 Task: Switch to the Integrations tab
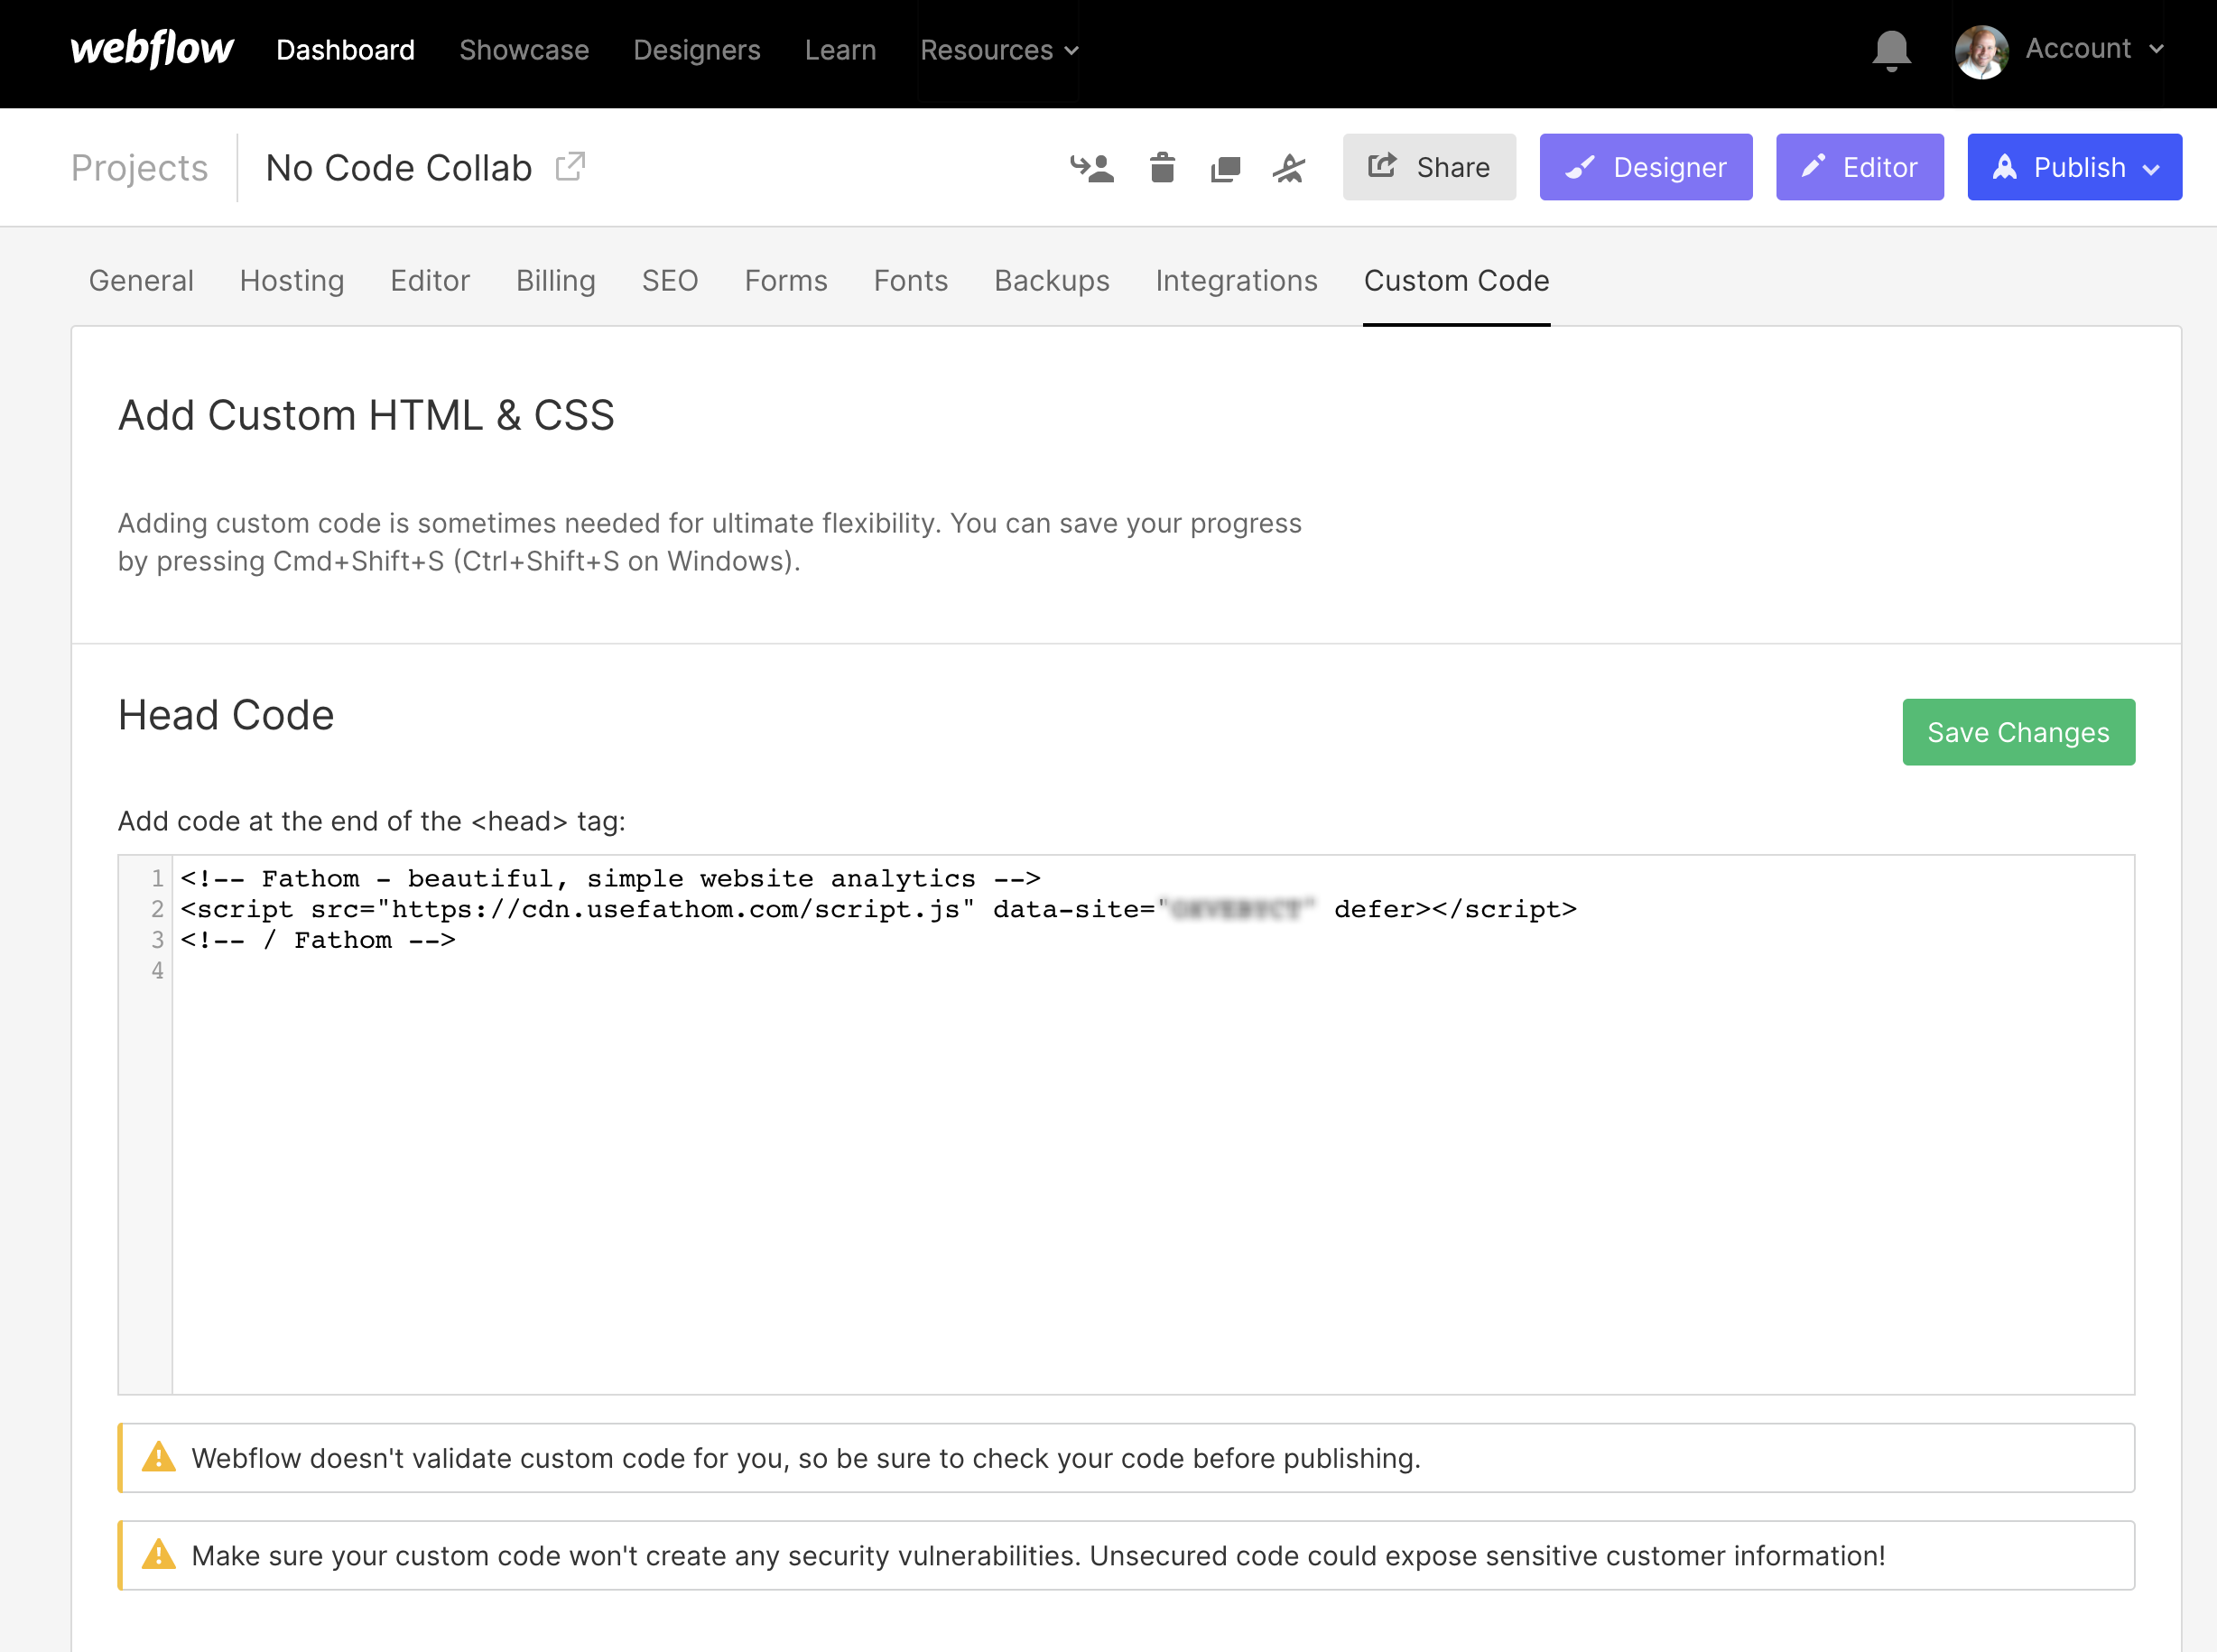(1236, 281)
